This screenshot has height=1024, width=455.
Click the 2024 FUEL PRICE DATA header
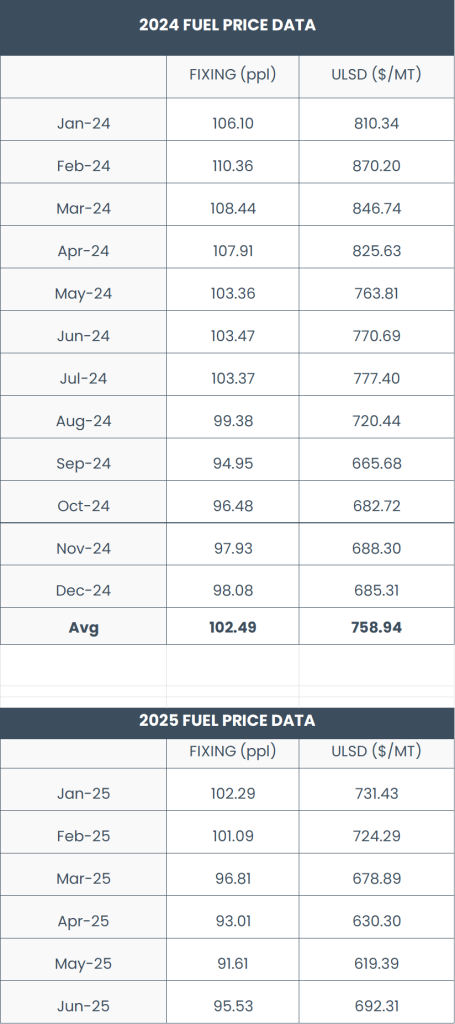227,25
